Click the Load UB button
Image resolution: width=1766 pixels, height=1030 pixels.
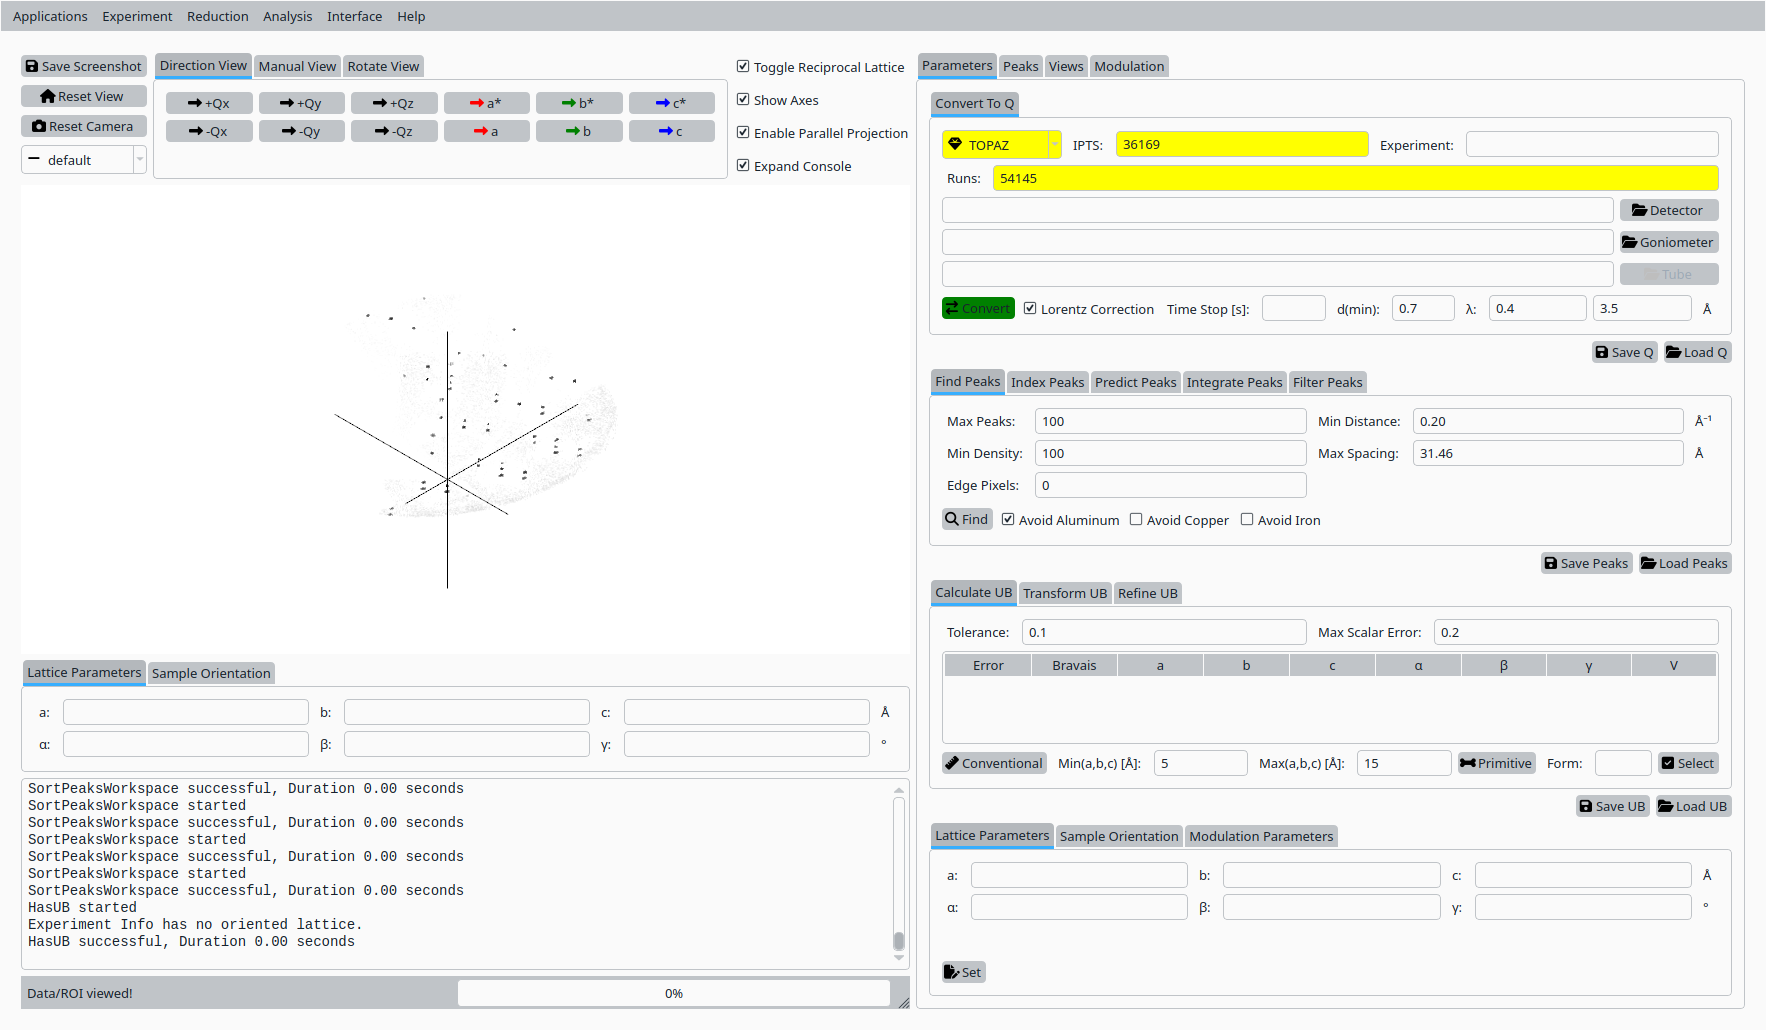(1692, 806)
